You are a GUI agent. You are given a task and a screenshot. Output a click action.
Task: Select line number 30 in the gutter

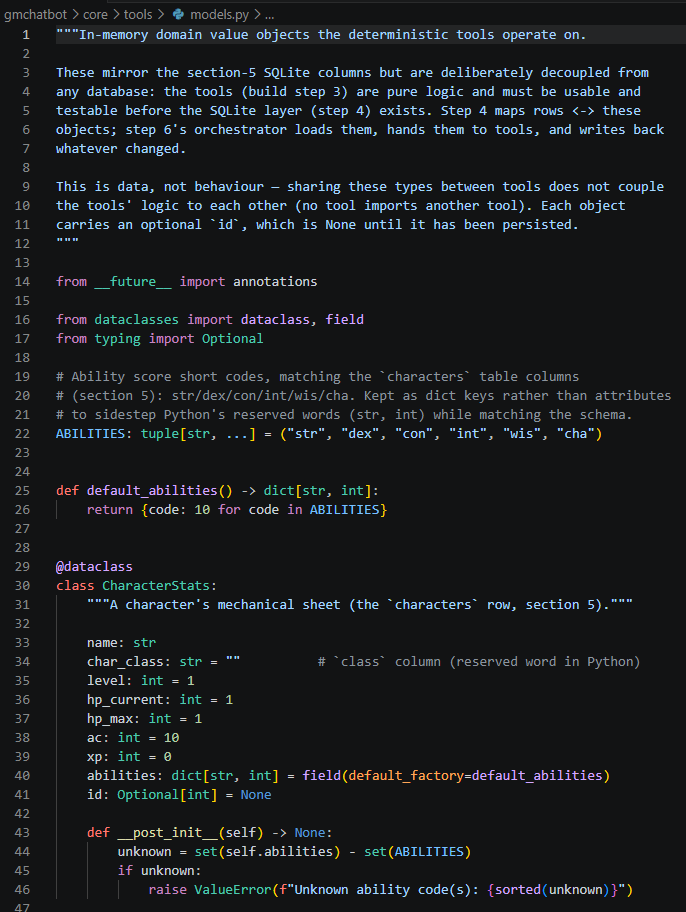(22, 586)
